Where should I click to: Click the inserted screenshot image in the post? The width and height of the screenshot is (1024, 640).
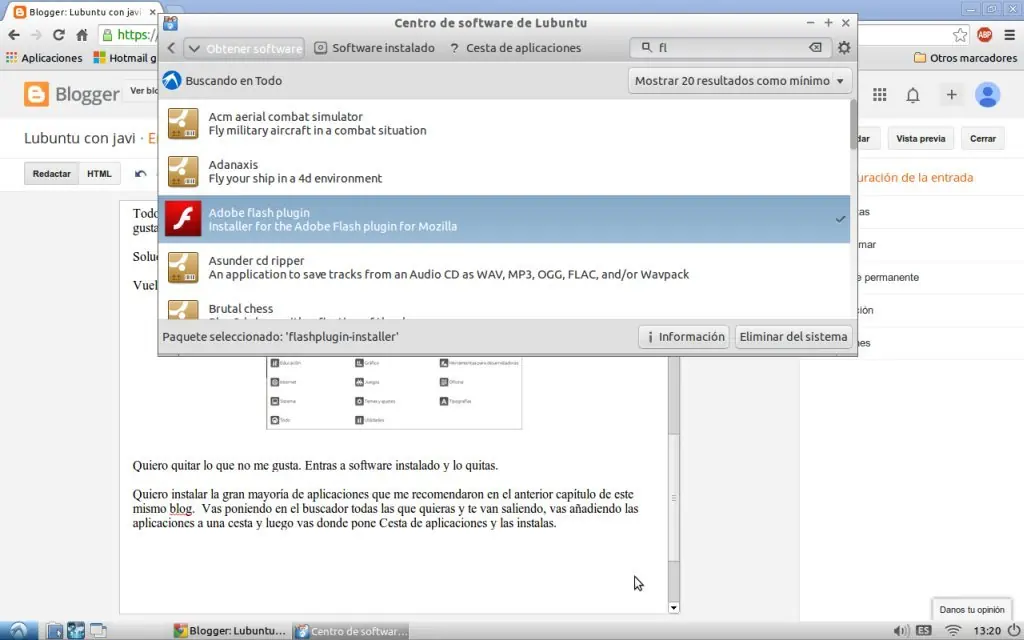tap(394, 392)
